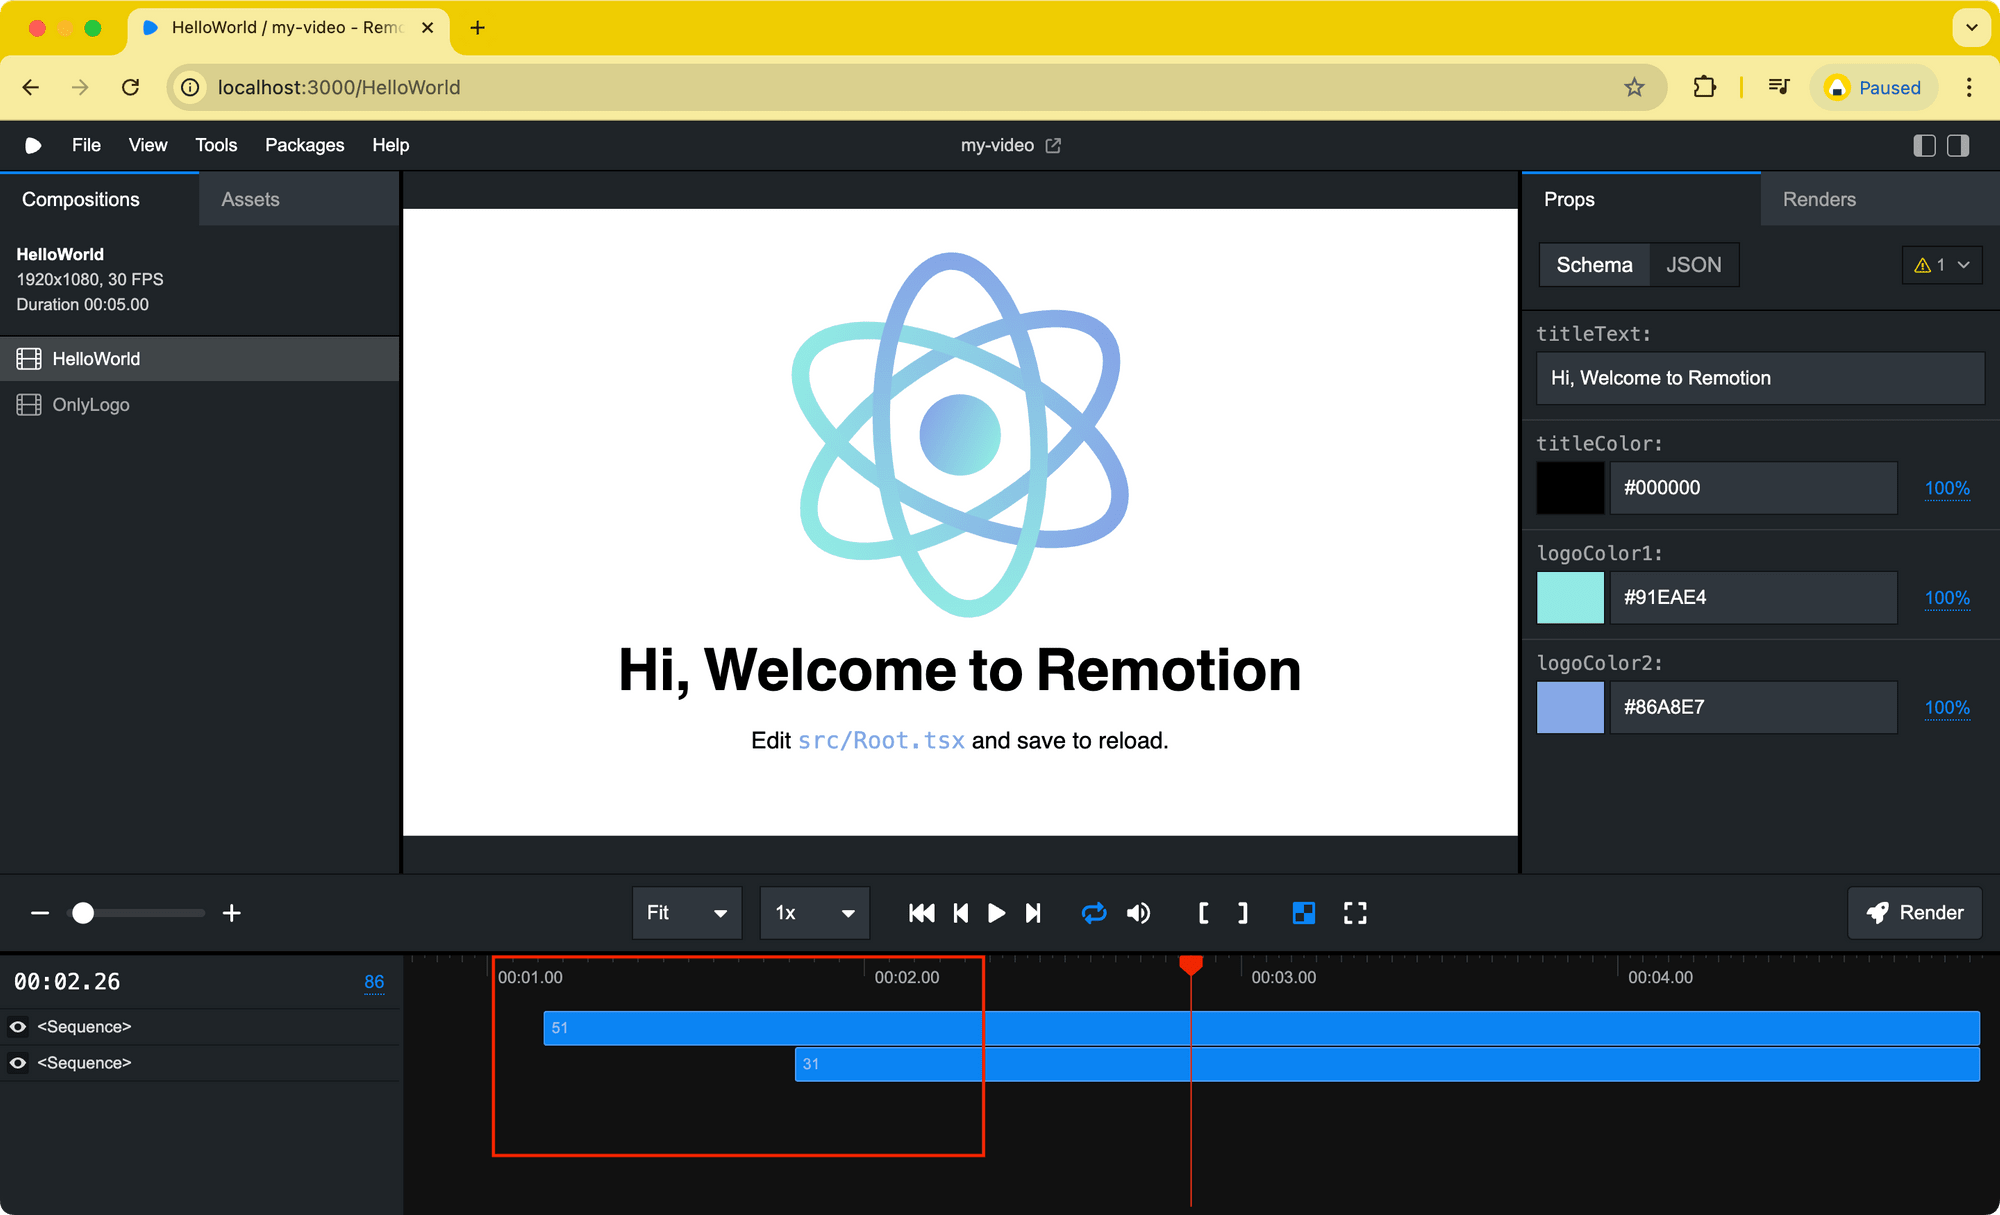Screen dimensions: 2000x1215
Task: Select the Props tab
Action: pos(1641,199)
